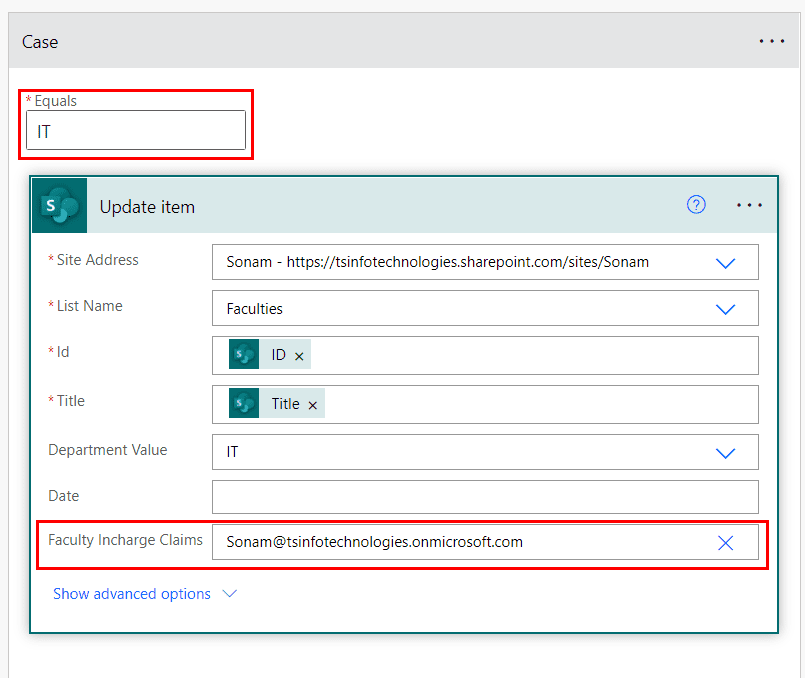Click the Equals label
Viewport: 805px width, 678px height.
55,101
